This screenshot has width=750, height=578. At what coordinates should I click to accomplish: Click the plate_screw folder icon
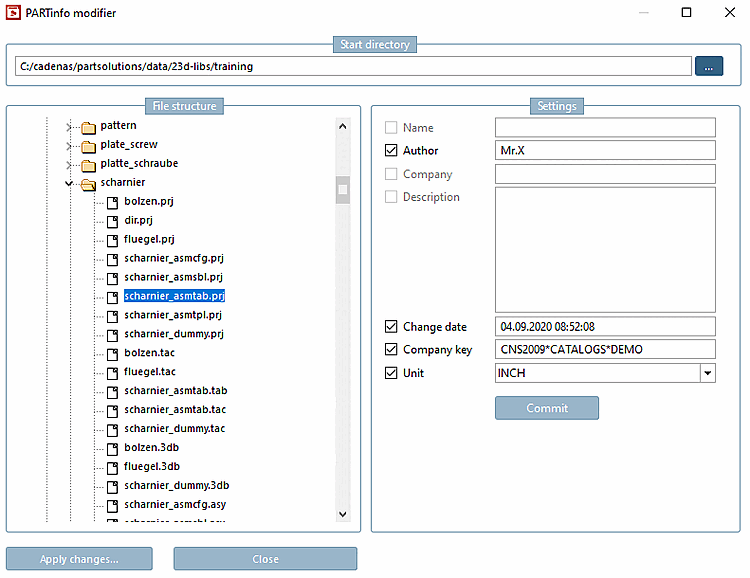pyautogui.click(x=88, y=145)
